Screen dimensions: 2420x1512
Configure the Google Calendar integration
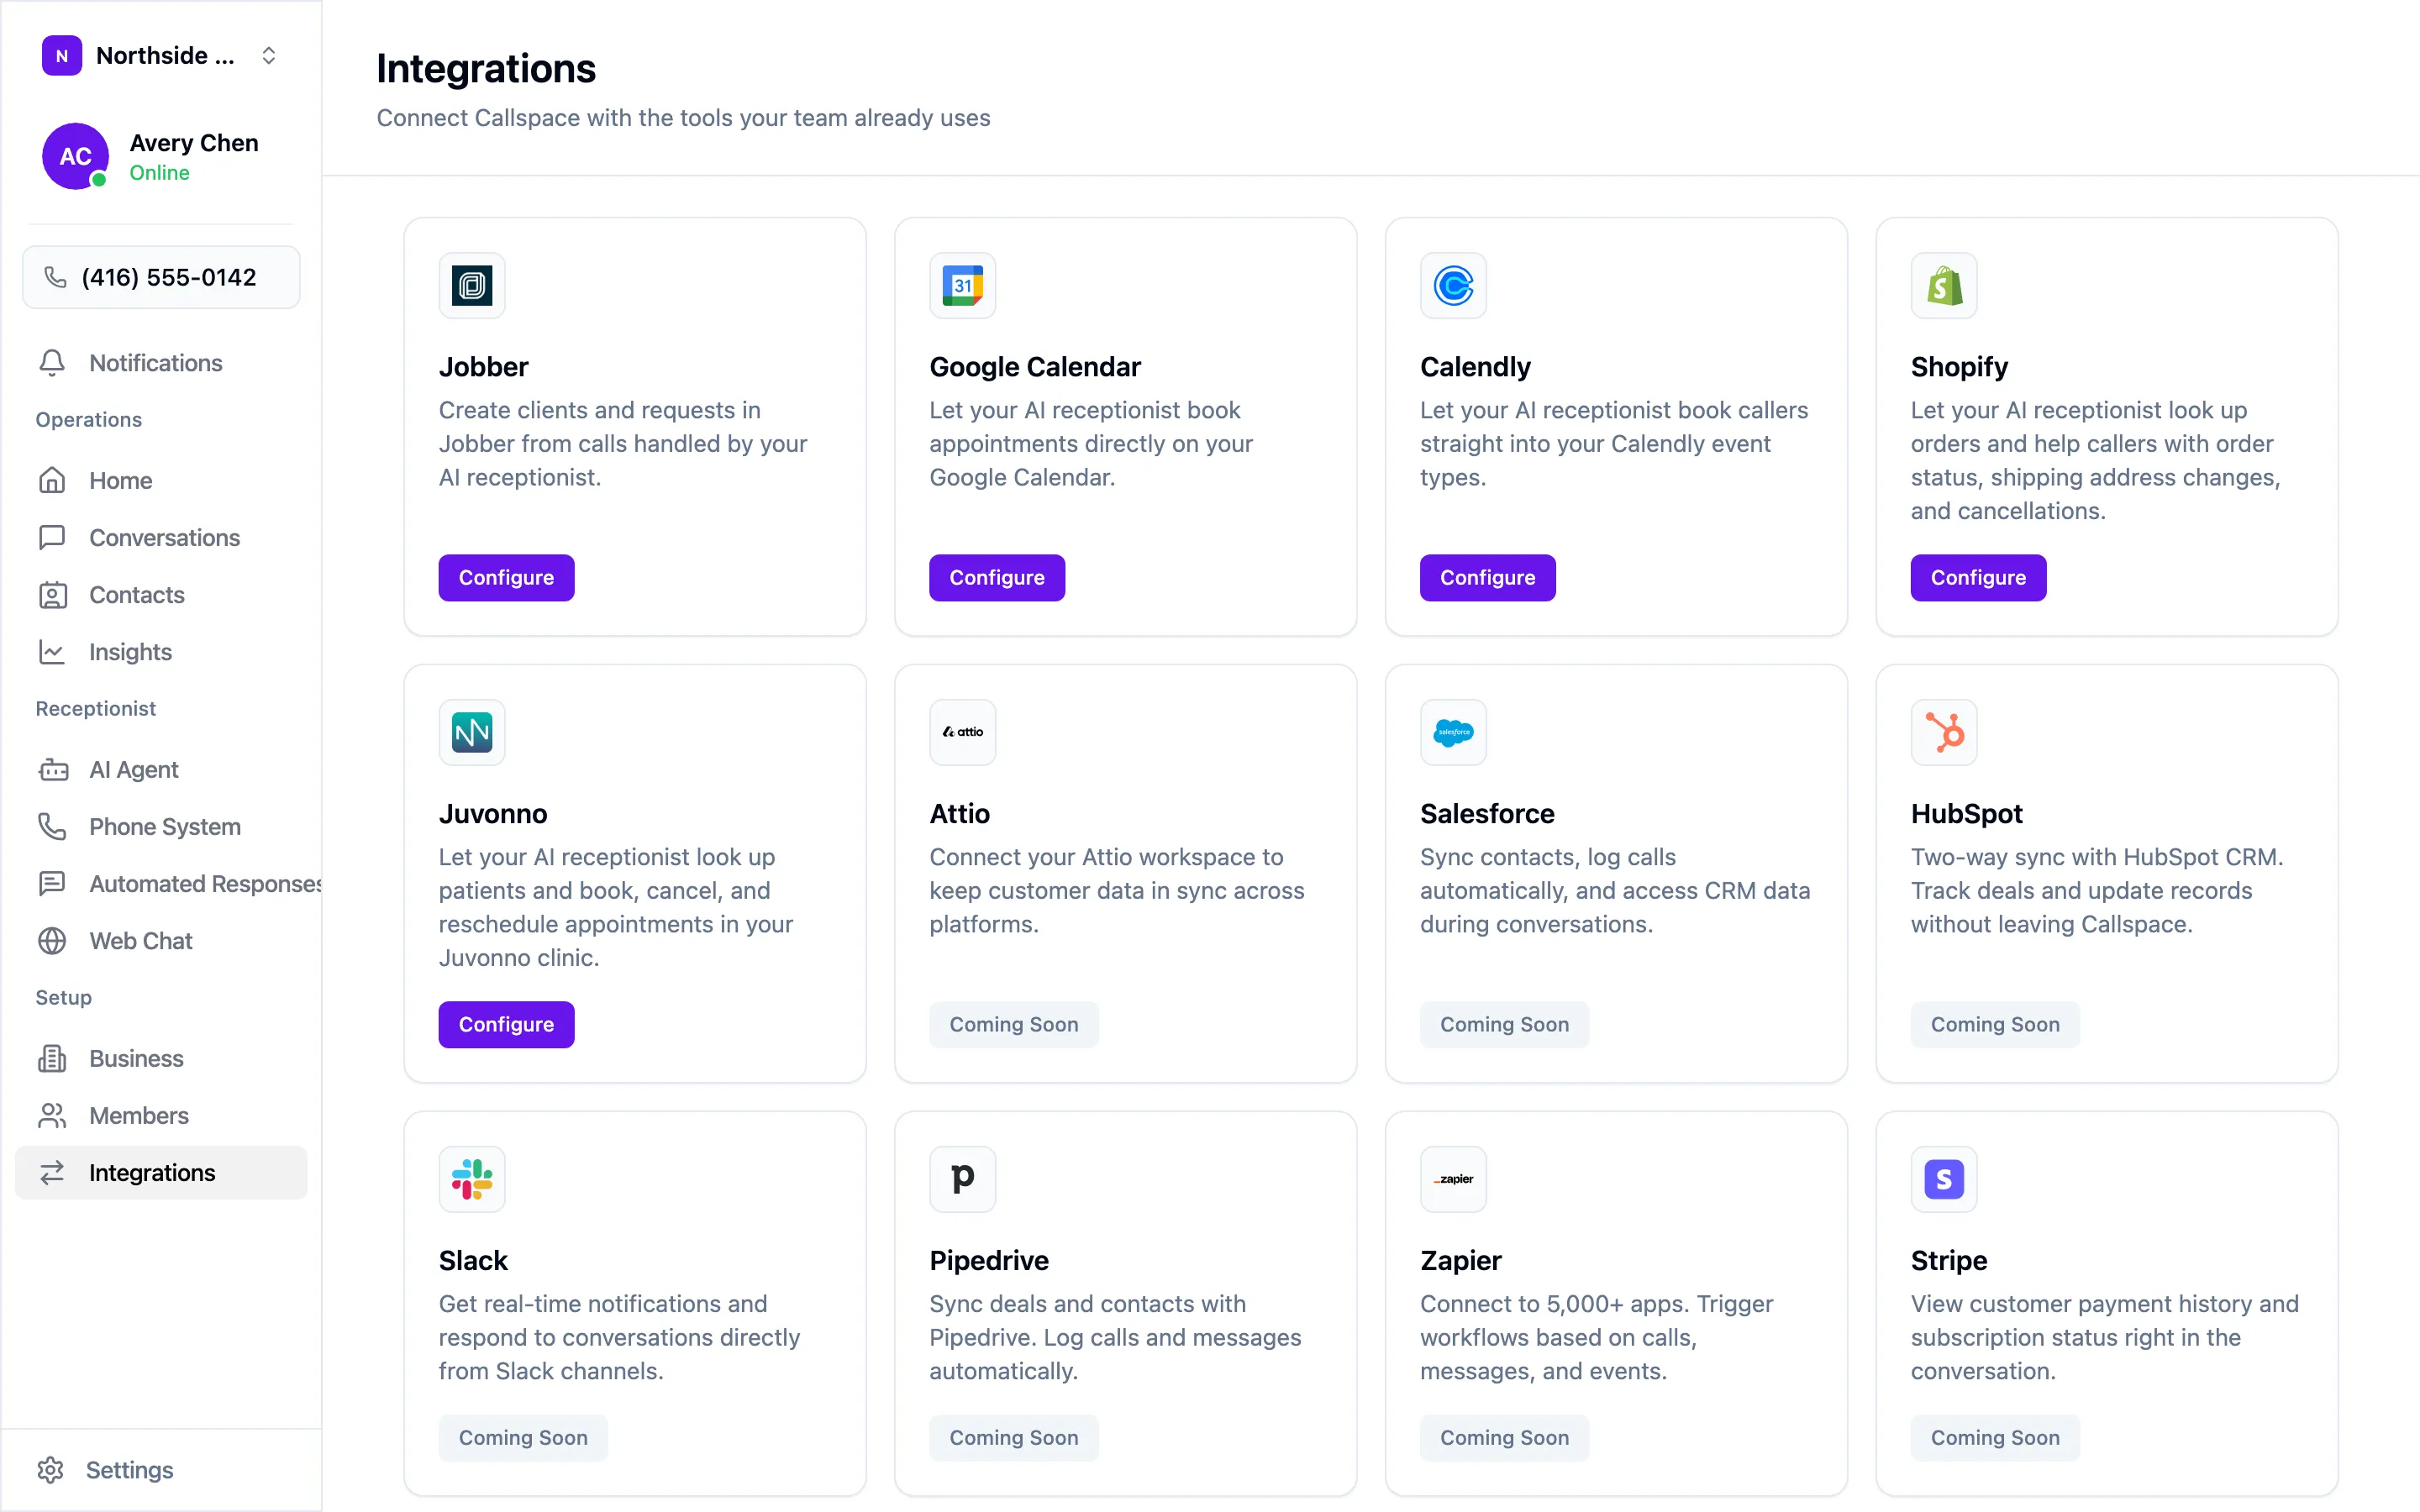[x=997, y=578]
